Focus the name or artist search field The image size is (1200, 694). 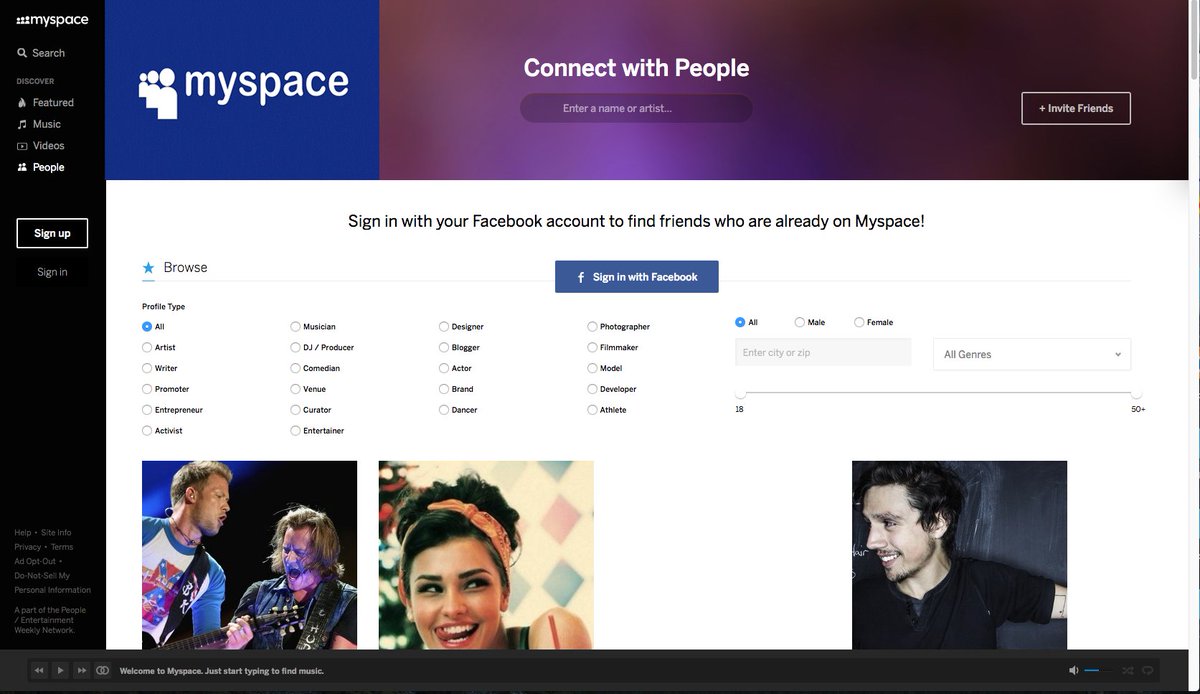click(x=636, y=108)
